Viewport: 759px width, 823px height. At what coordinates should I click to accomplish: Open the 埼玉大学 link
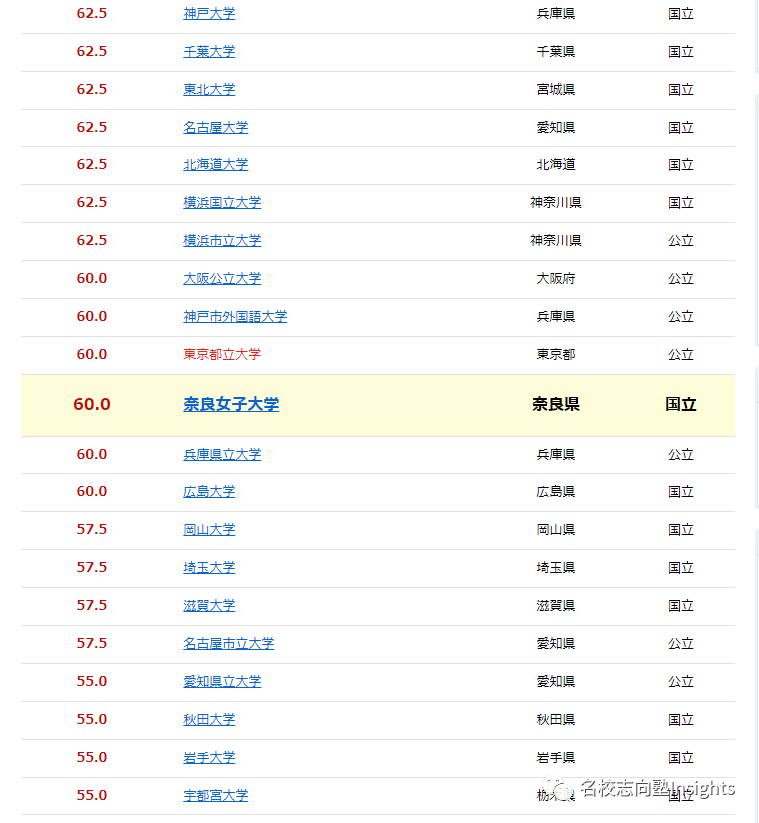[x=209, y=567]
